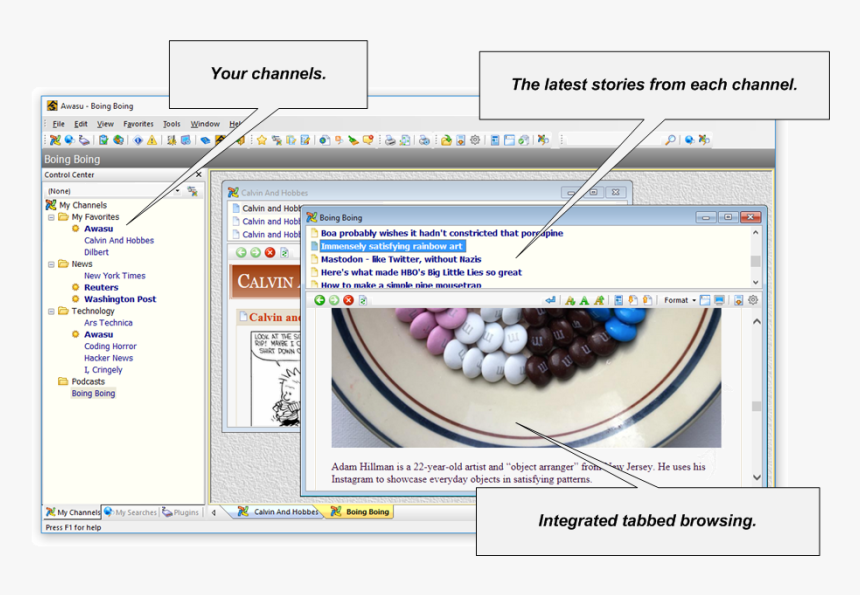Close the Control Center pane
The height and width of the screenshot is (595, 860).
199,174
